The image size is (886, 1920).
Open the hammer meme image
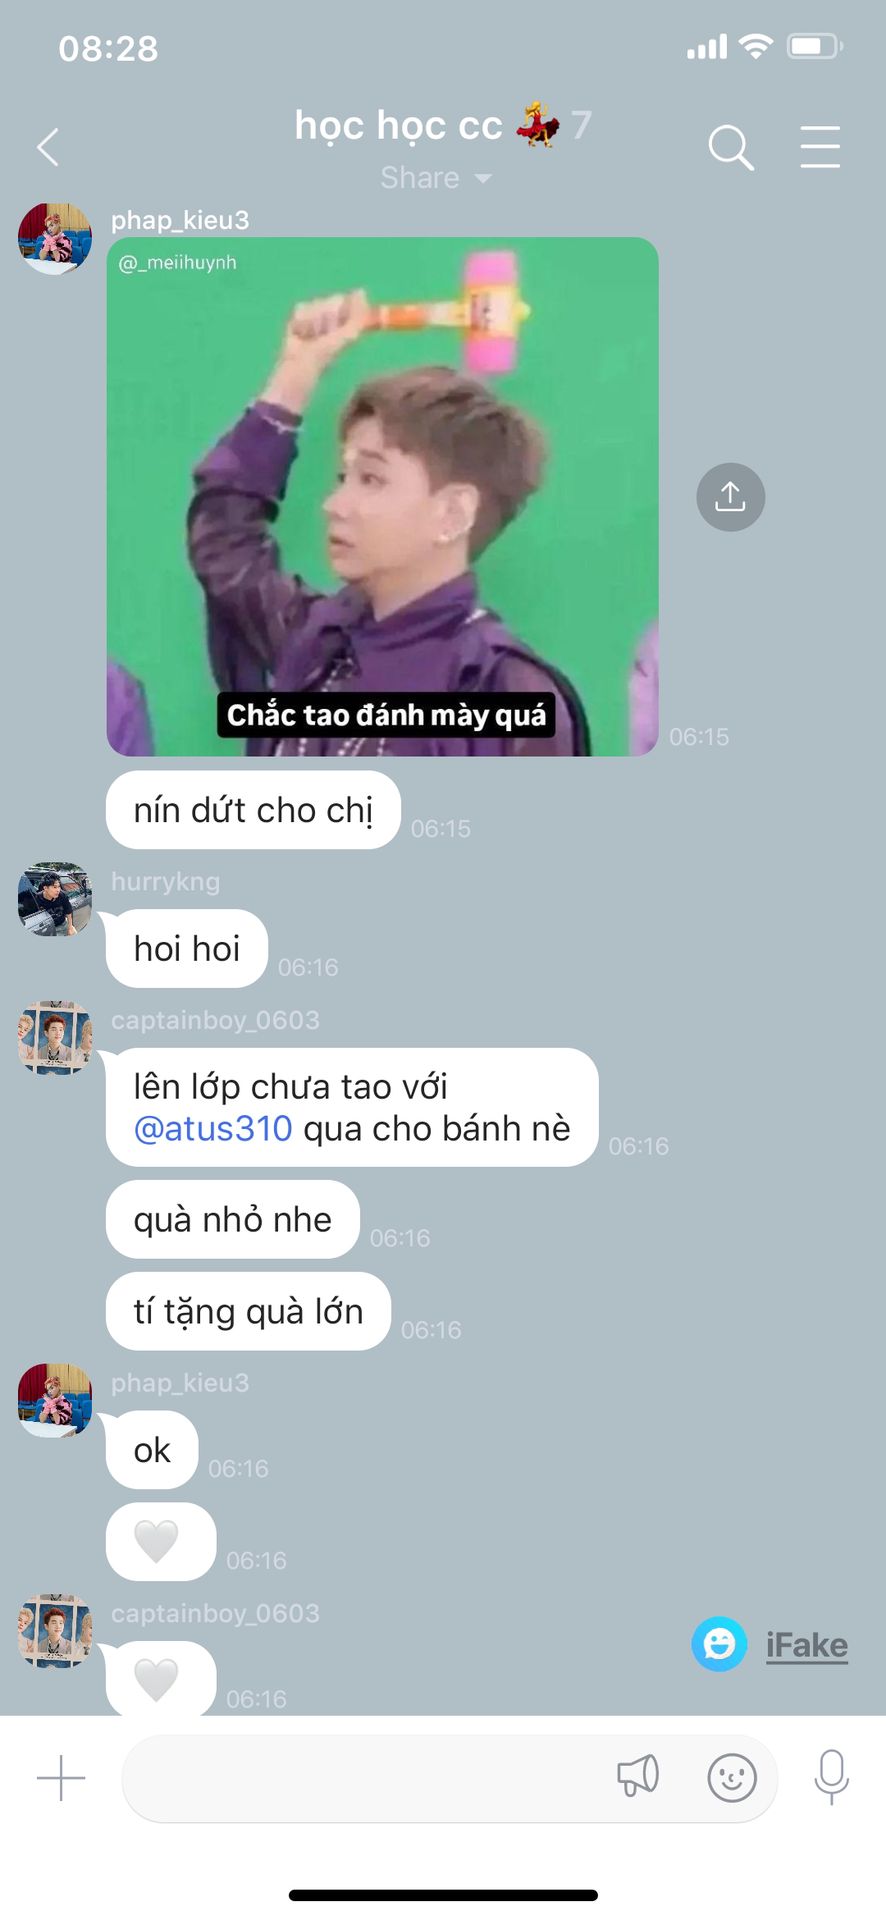[382, 497]
